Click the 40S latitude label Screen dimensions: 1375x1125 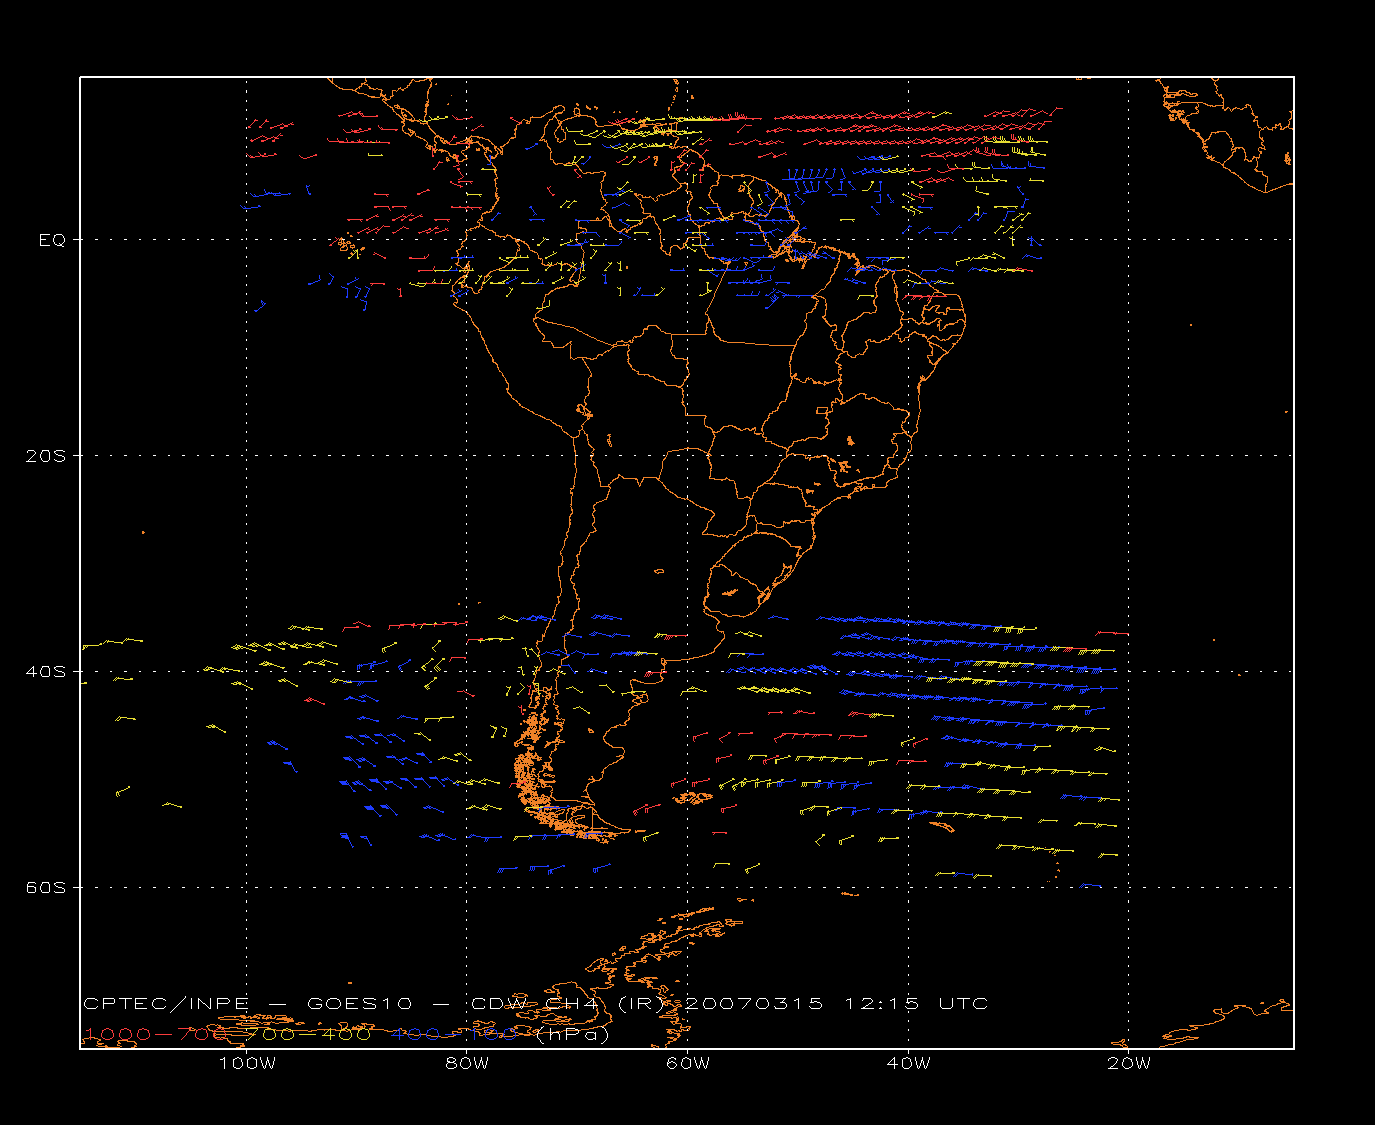tap(46, 671)
